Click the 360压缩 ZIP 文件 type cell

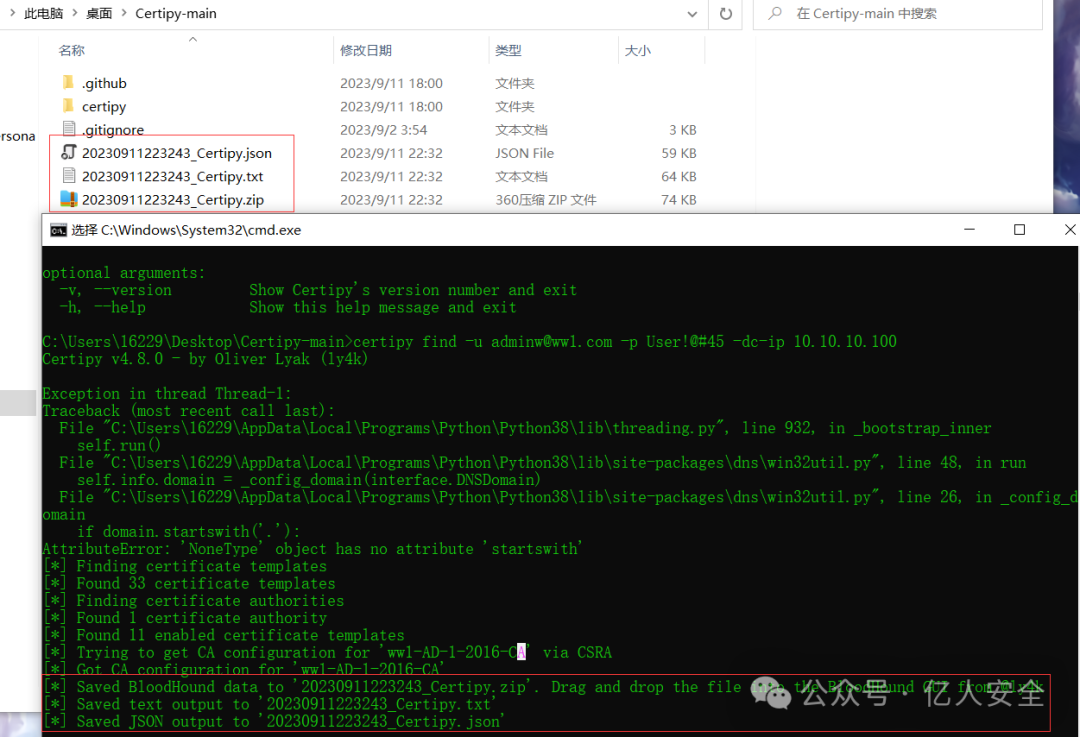point(546,200)
